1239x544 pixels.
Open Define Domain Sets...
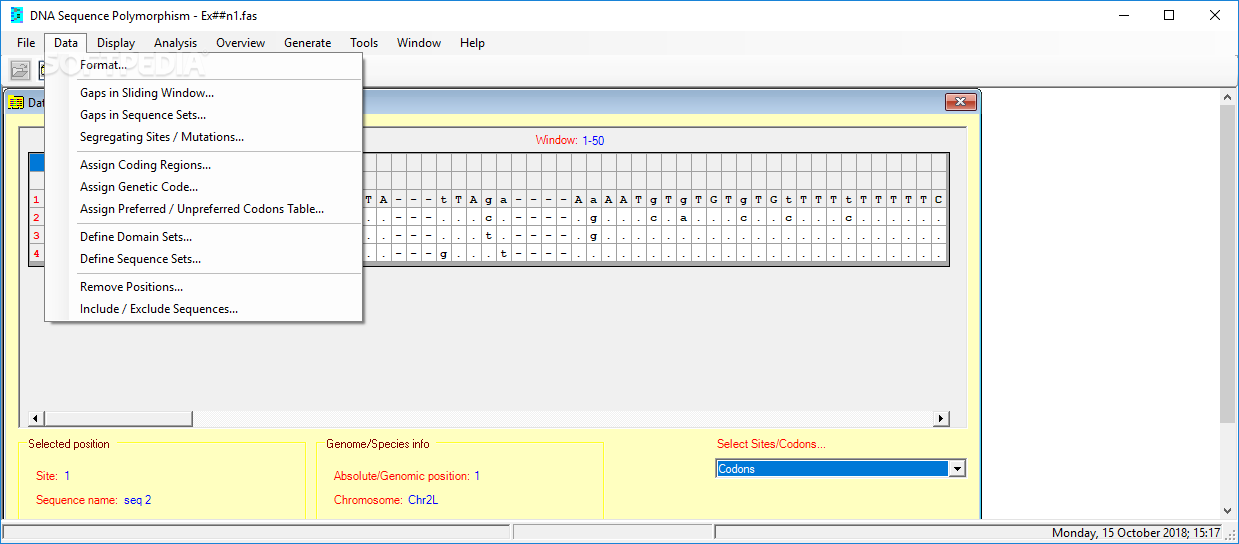click(204, 237)
